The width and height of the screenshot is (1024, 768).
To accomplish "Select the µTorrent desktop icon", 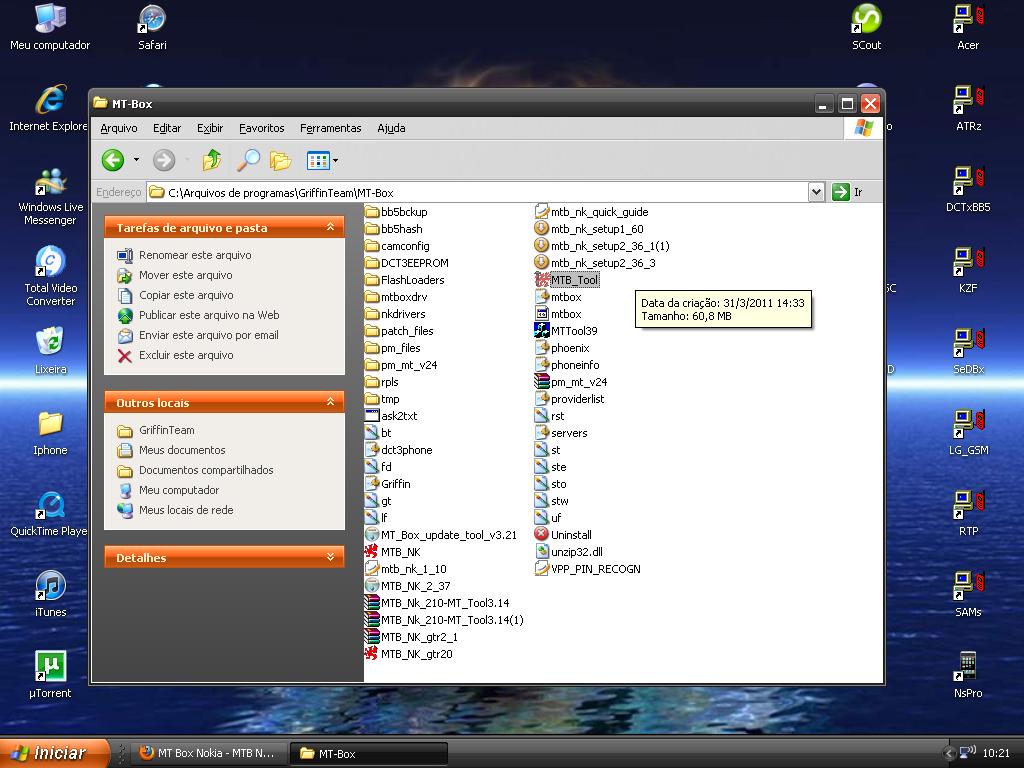I will pos(50,675).
